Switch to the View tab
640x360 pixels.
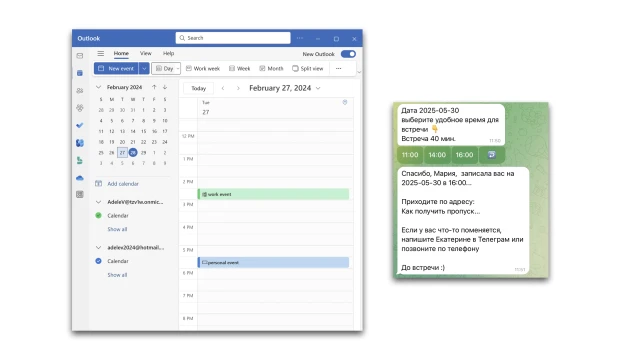[x=146, y=53]
